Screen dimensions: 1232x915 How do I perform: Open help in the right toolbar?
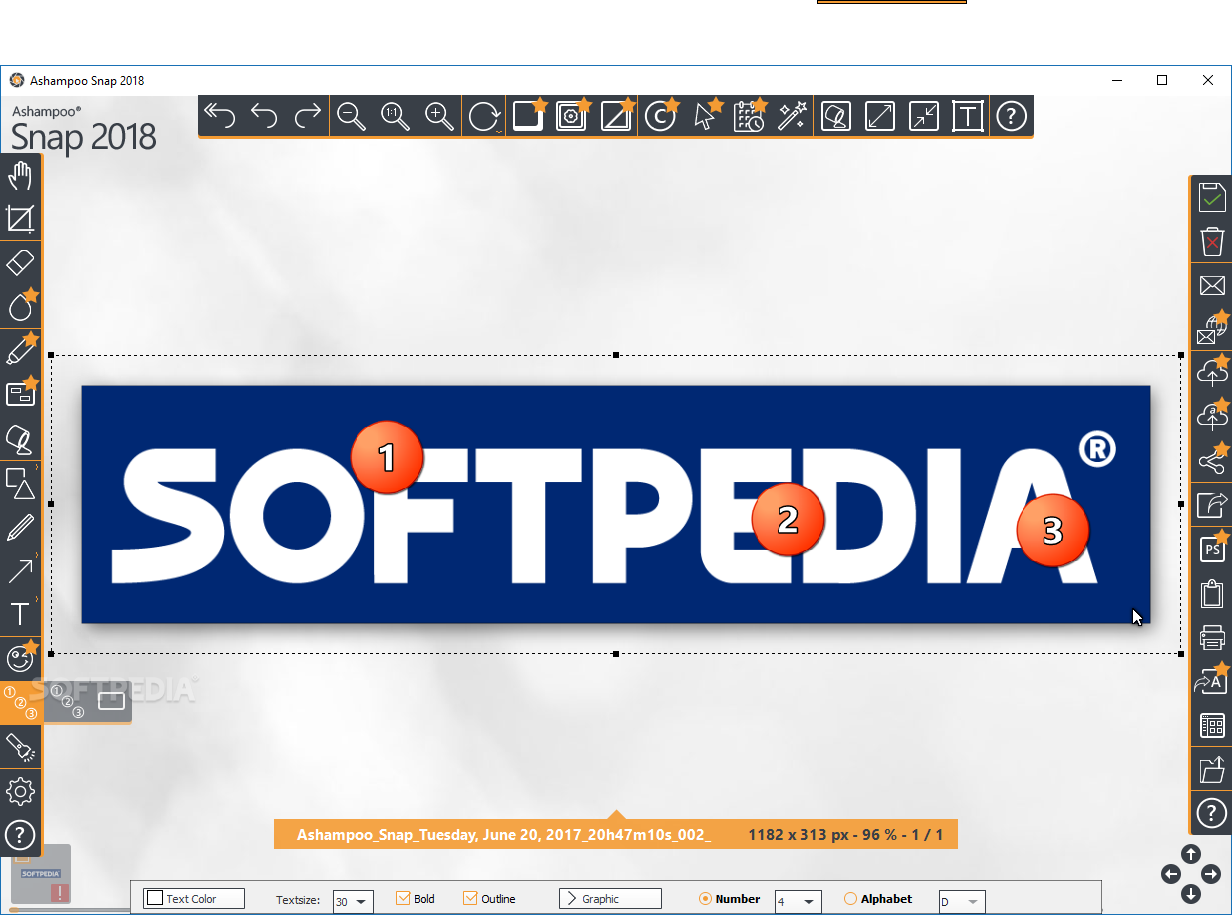pos(1212,812)
